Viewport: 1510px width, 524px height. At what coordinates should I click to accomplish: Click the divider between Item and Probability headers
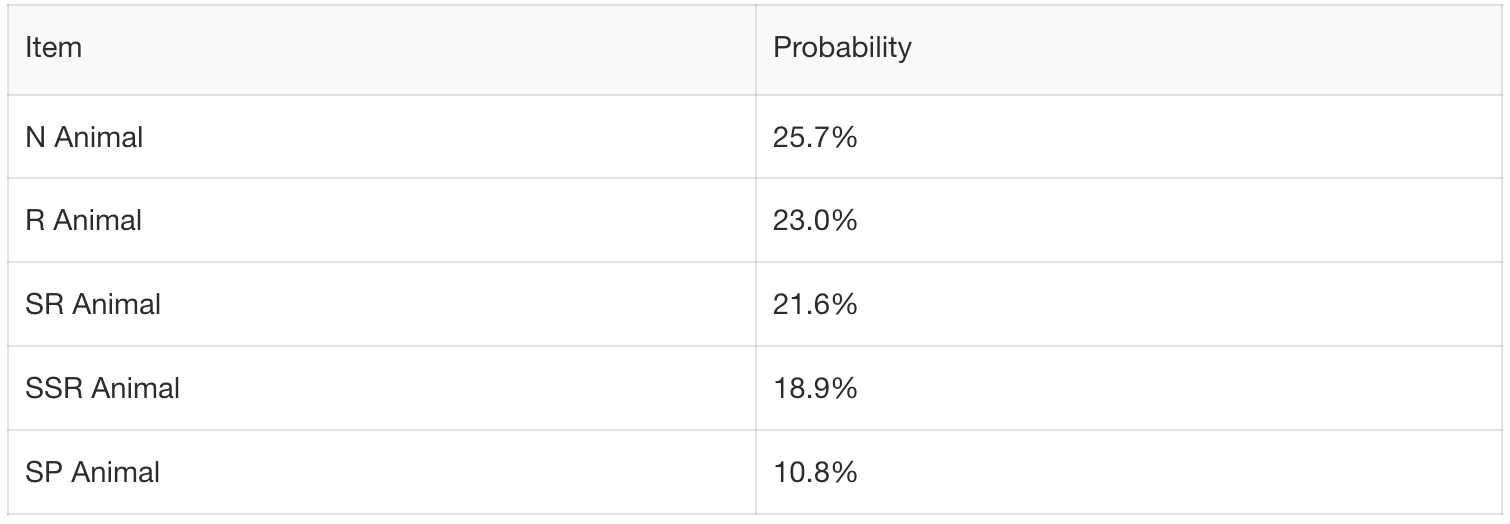click(x=756, y=48)
